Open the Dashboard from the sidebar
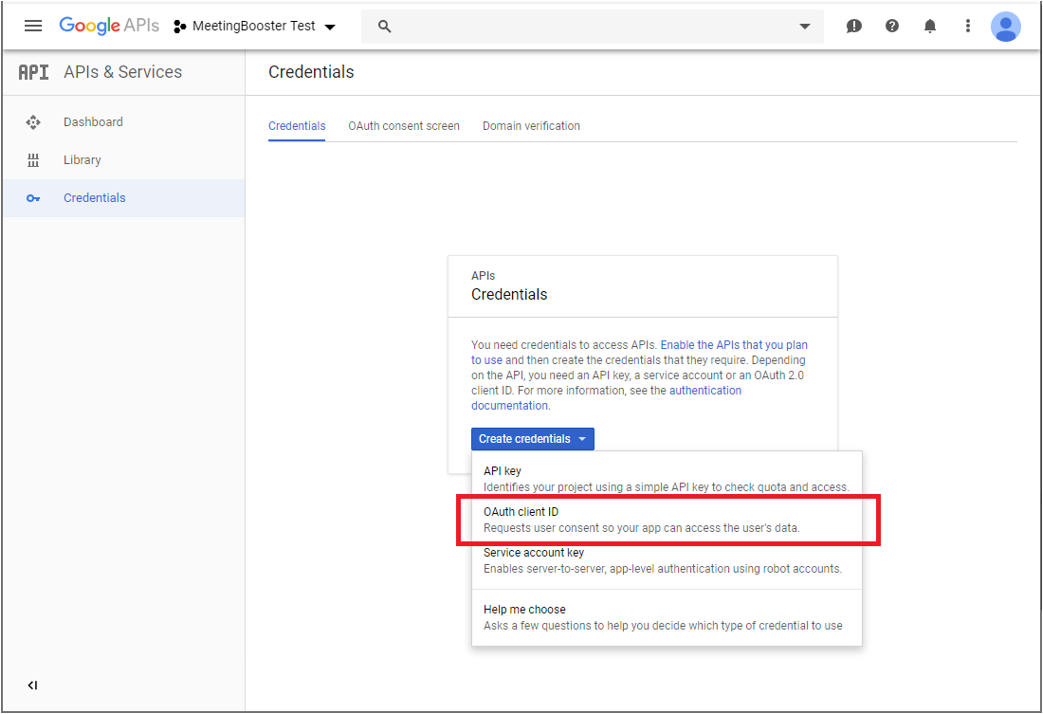1043x714 pixels. pyautogui.click(x=93, y=121)
